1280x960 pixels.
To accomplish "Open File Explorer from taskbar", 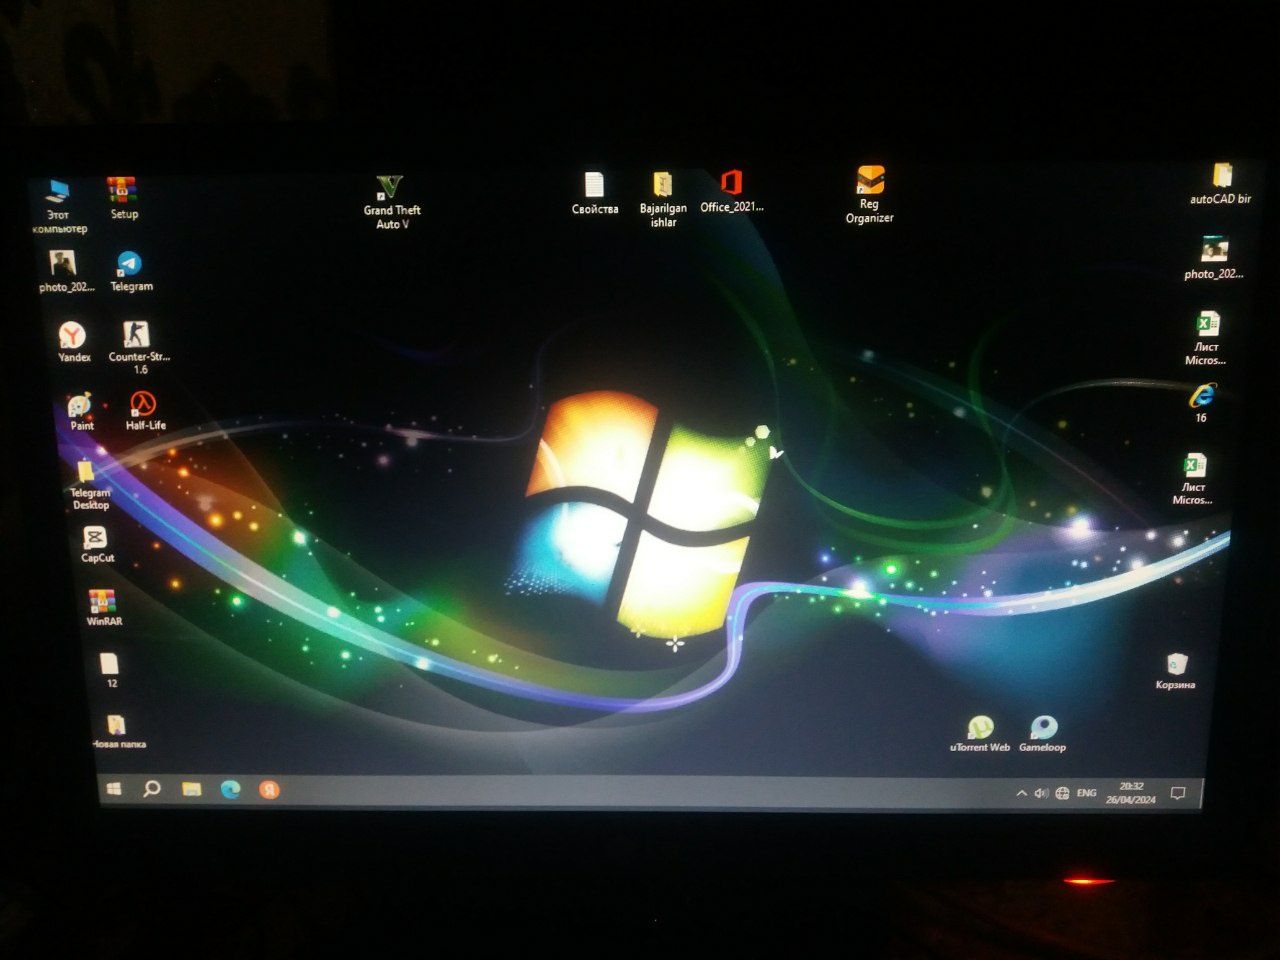I will pyautogui.click(x=191, y=789).
